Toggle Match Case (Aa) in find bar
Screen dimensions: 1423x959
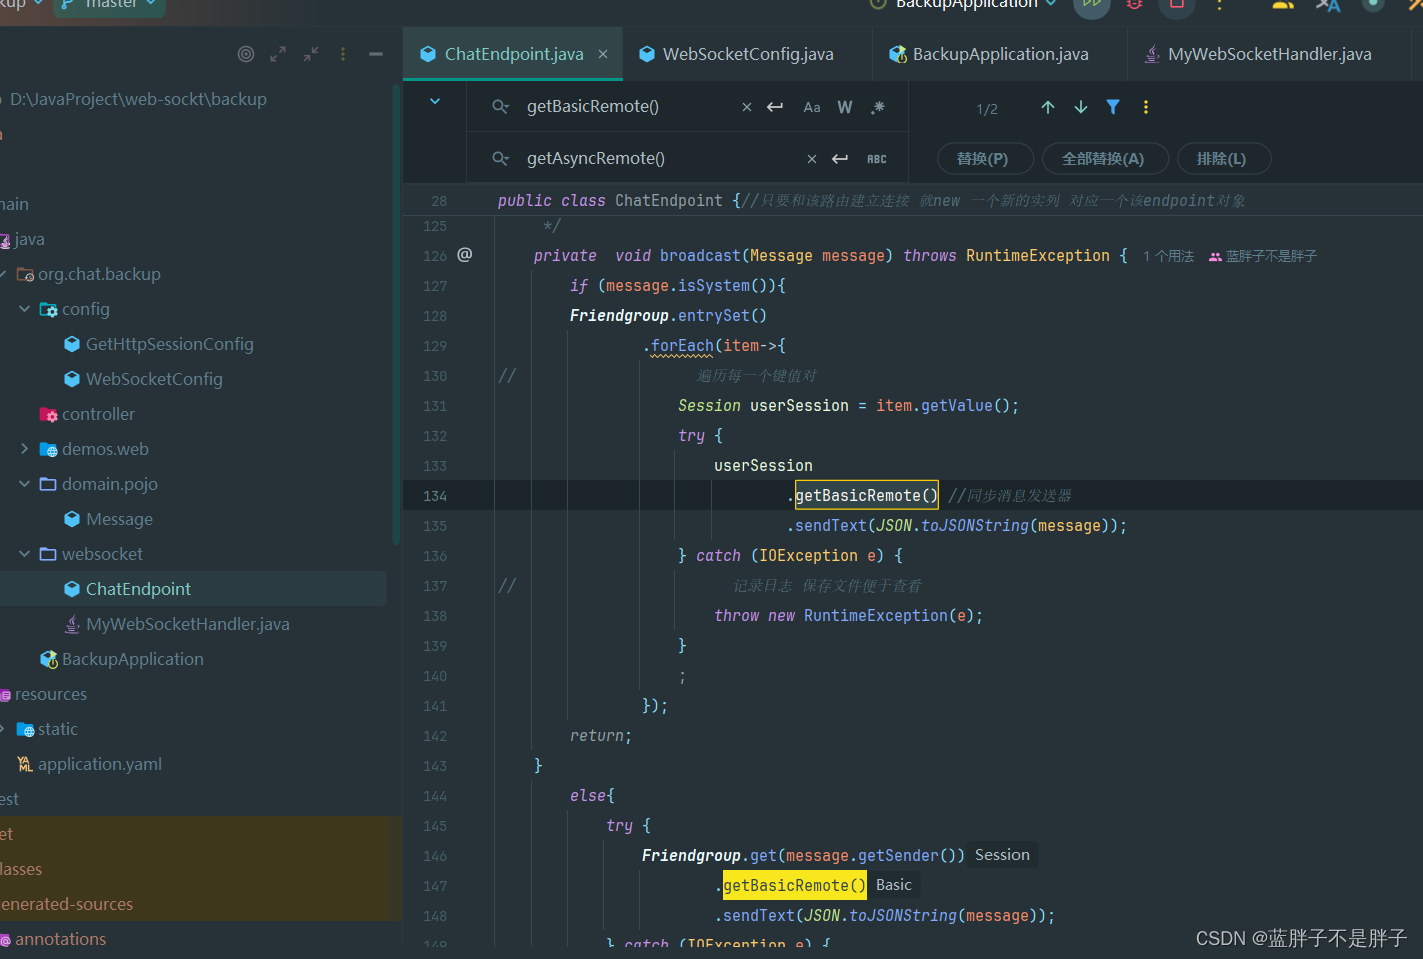coord(812,107)
